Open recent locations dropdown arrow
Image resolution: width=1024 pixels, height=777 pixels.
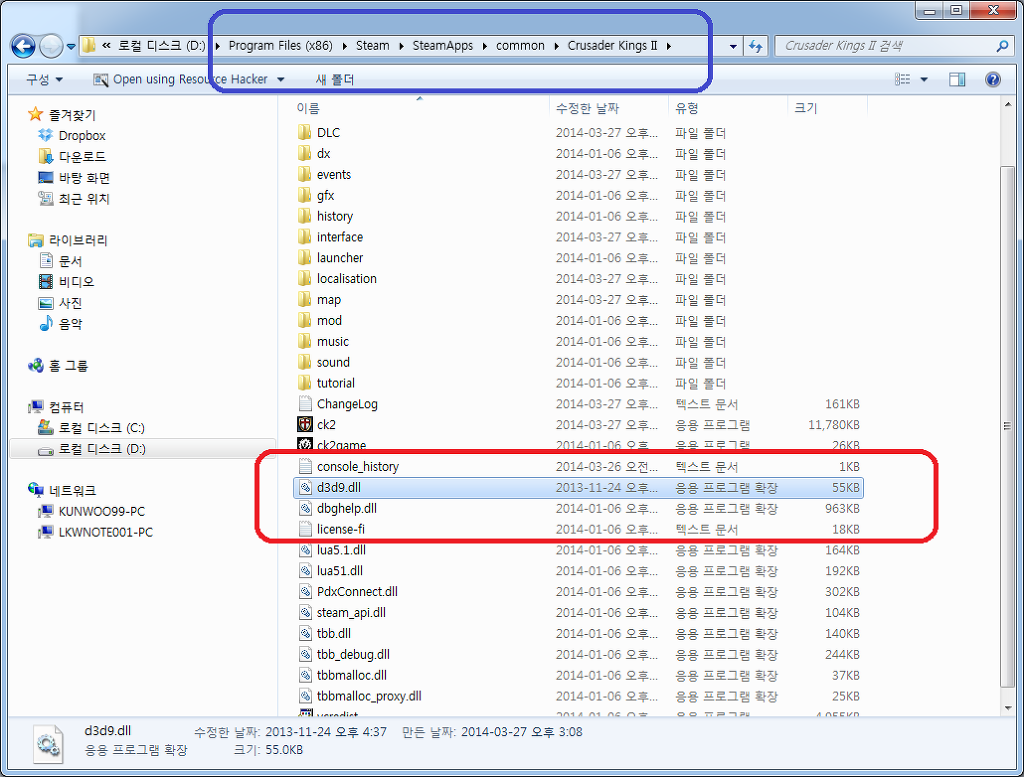pos(71,46)
